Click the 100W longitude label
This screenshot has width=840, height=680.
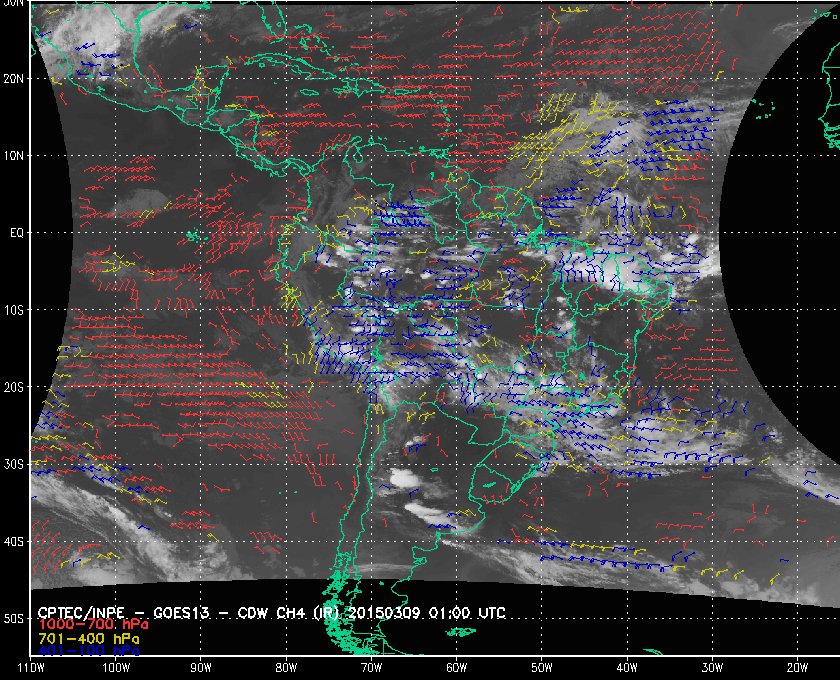click(x=115, y=667)
